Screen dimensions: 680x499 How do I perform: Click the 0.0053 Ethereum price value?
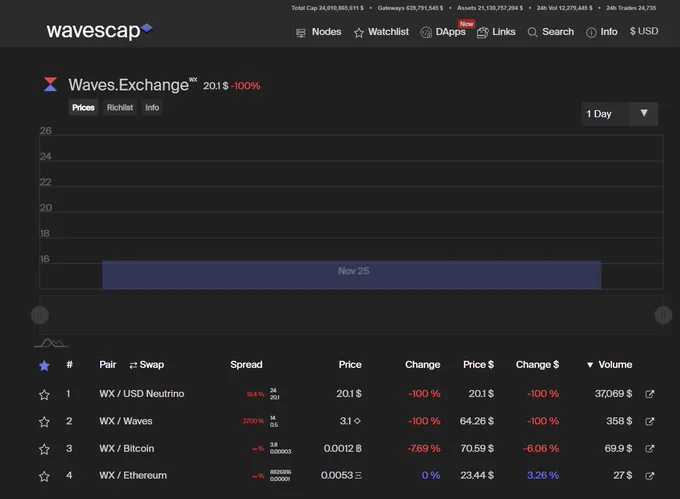[341, 476]
